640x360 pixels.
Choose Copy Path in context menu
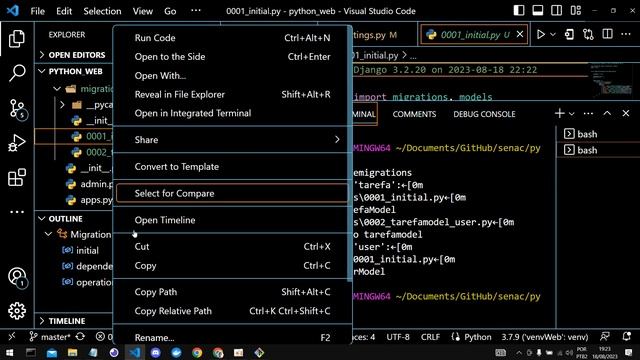coord(232,292)
